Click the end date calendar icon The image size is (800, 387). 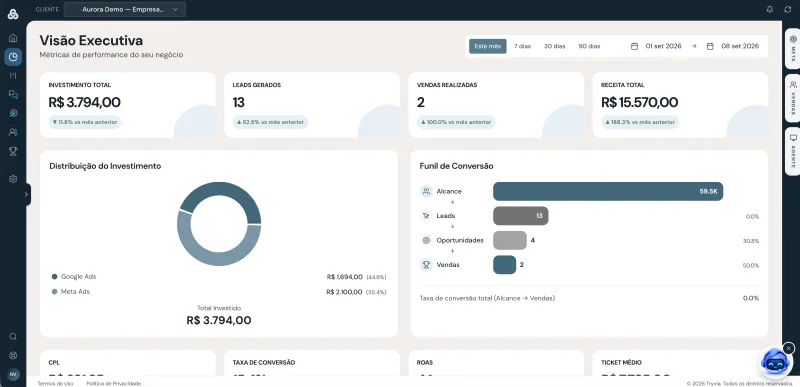click(710, 46)
